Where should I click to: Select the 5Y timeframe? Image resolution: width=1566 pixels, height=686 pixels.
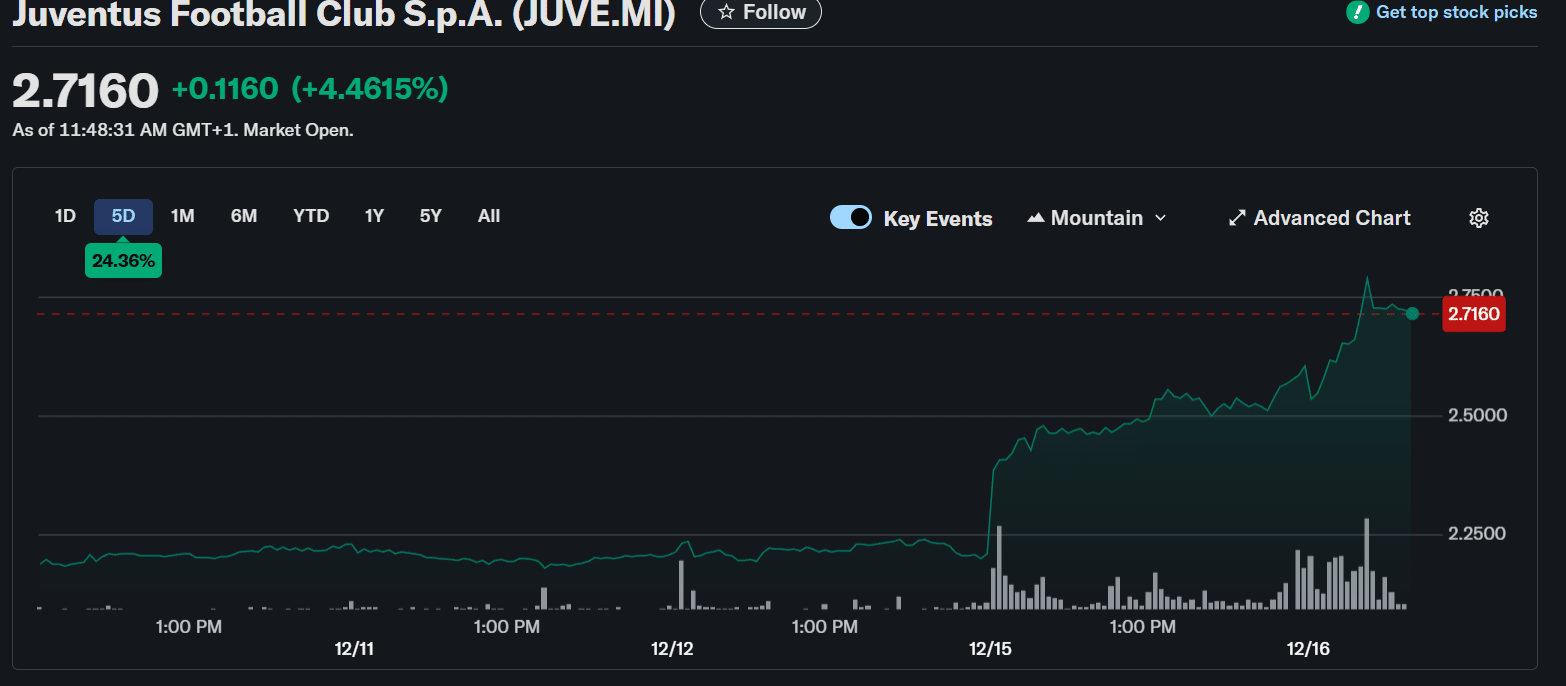[430, 215]
